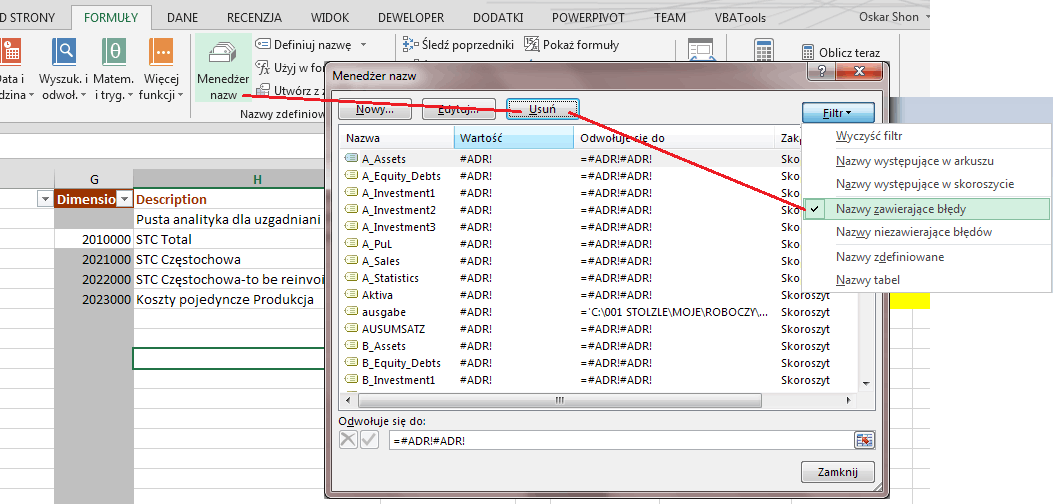Choose Wyczyść filtr from filter menu
Image resolution: width=1057 pixels, height=504 pixels.
[x=926, y=135]
